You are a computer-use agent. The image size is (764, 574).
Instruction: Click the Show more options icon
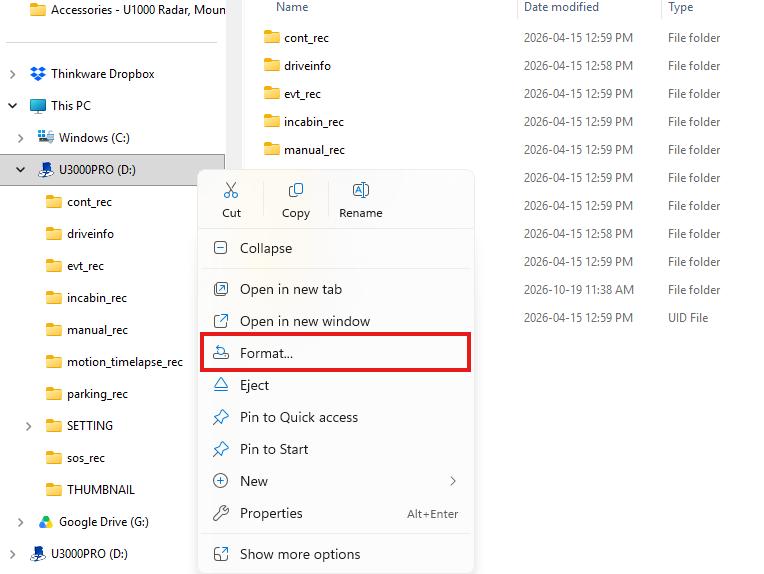point(221,554)
